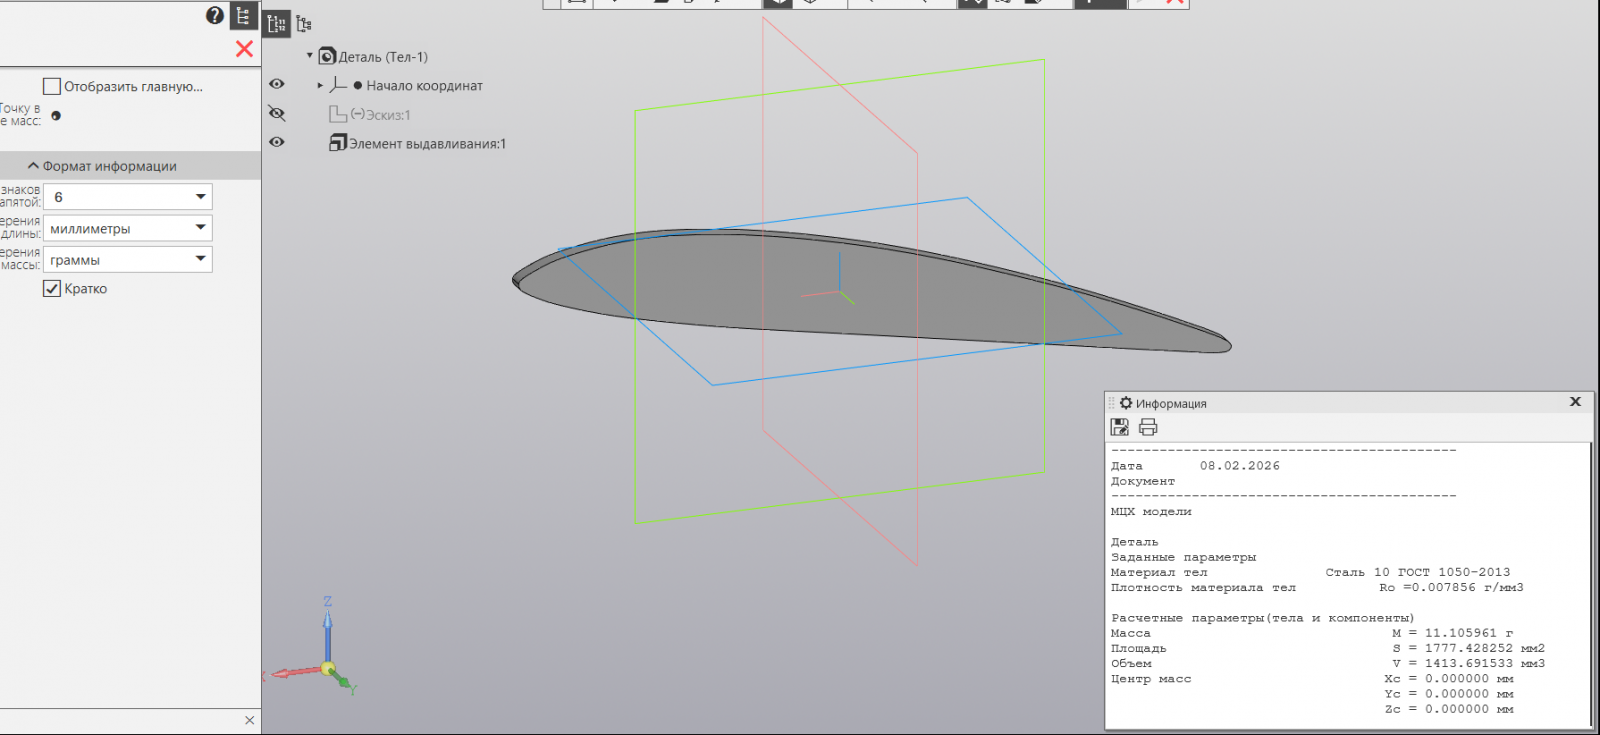This screenshot has width=1600, height=735.
Task: Hide Элемент выдавливания:1 with its eye icon
Action: click(277, 142)
